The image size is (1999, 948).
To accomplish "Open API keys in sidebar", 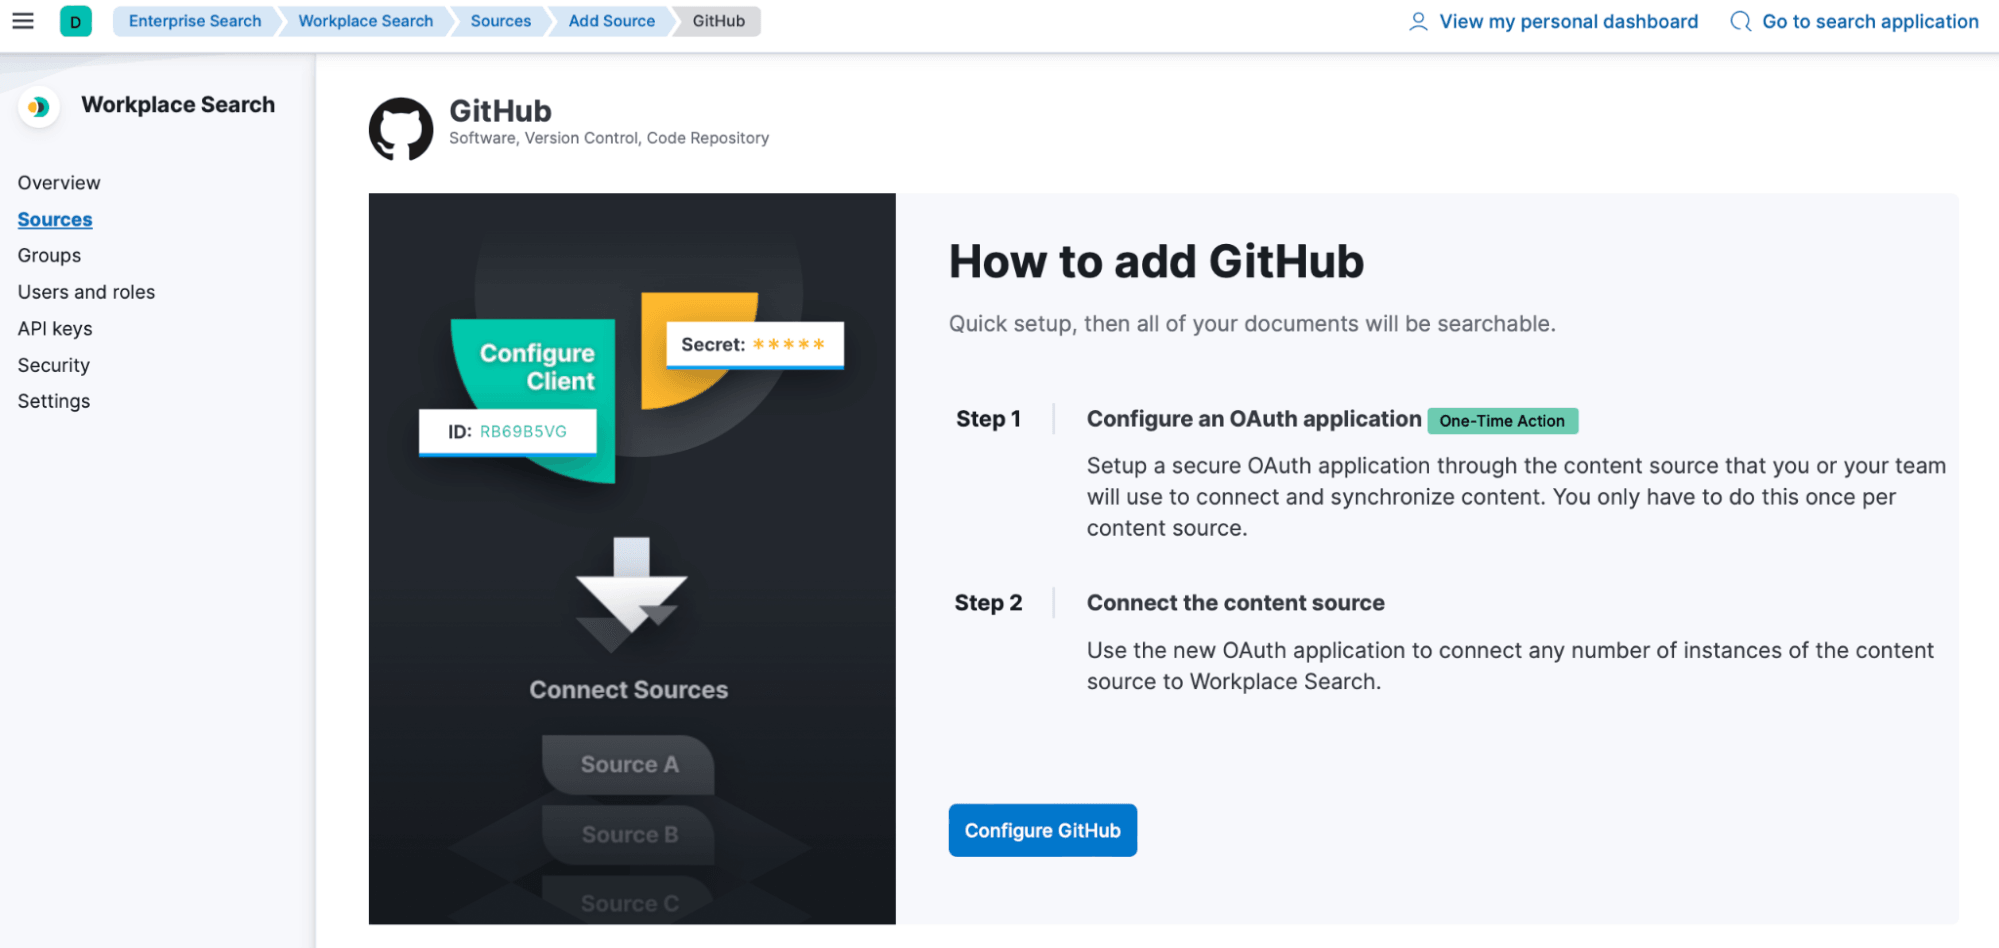I will (55, 329).
